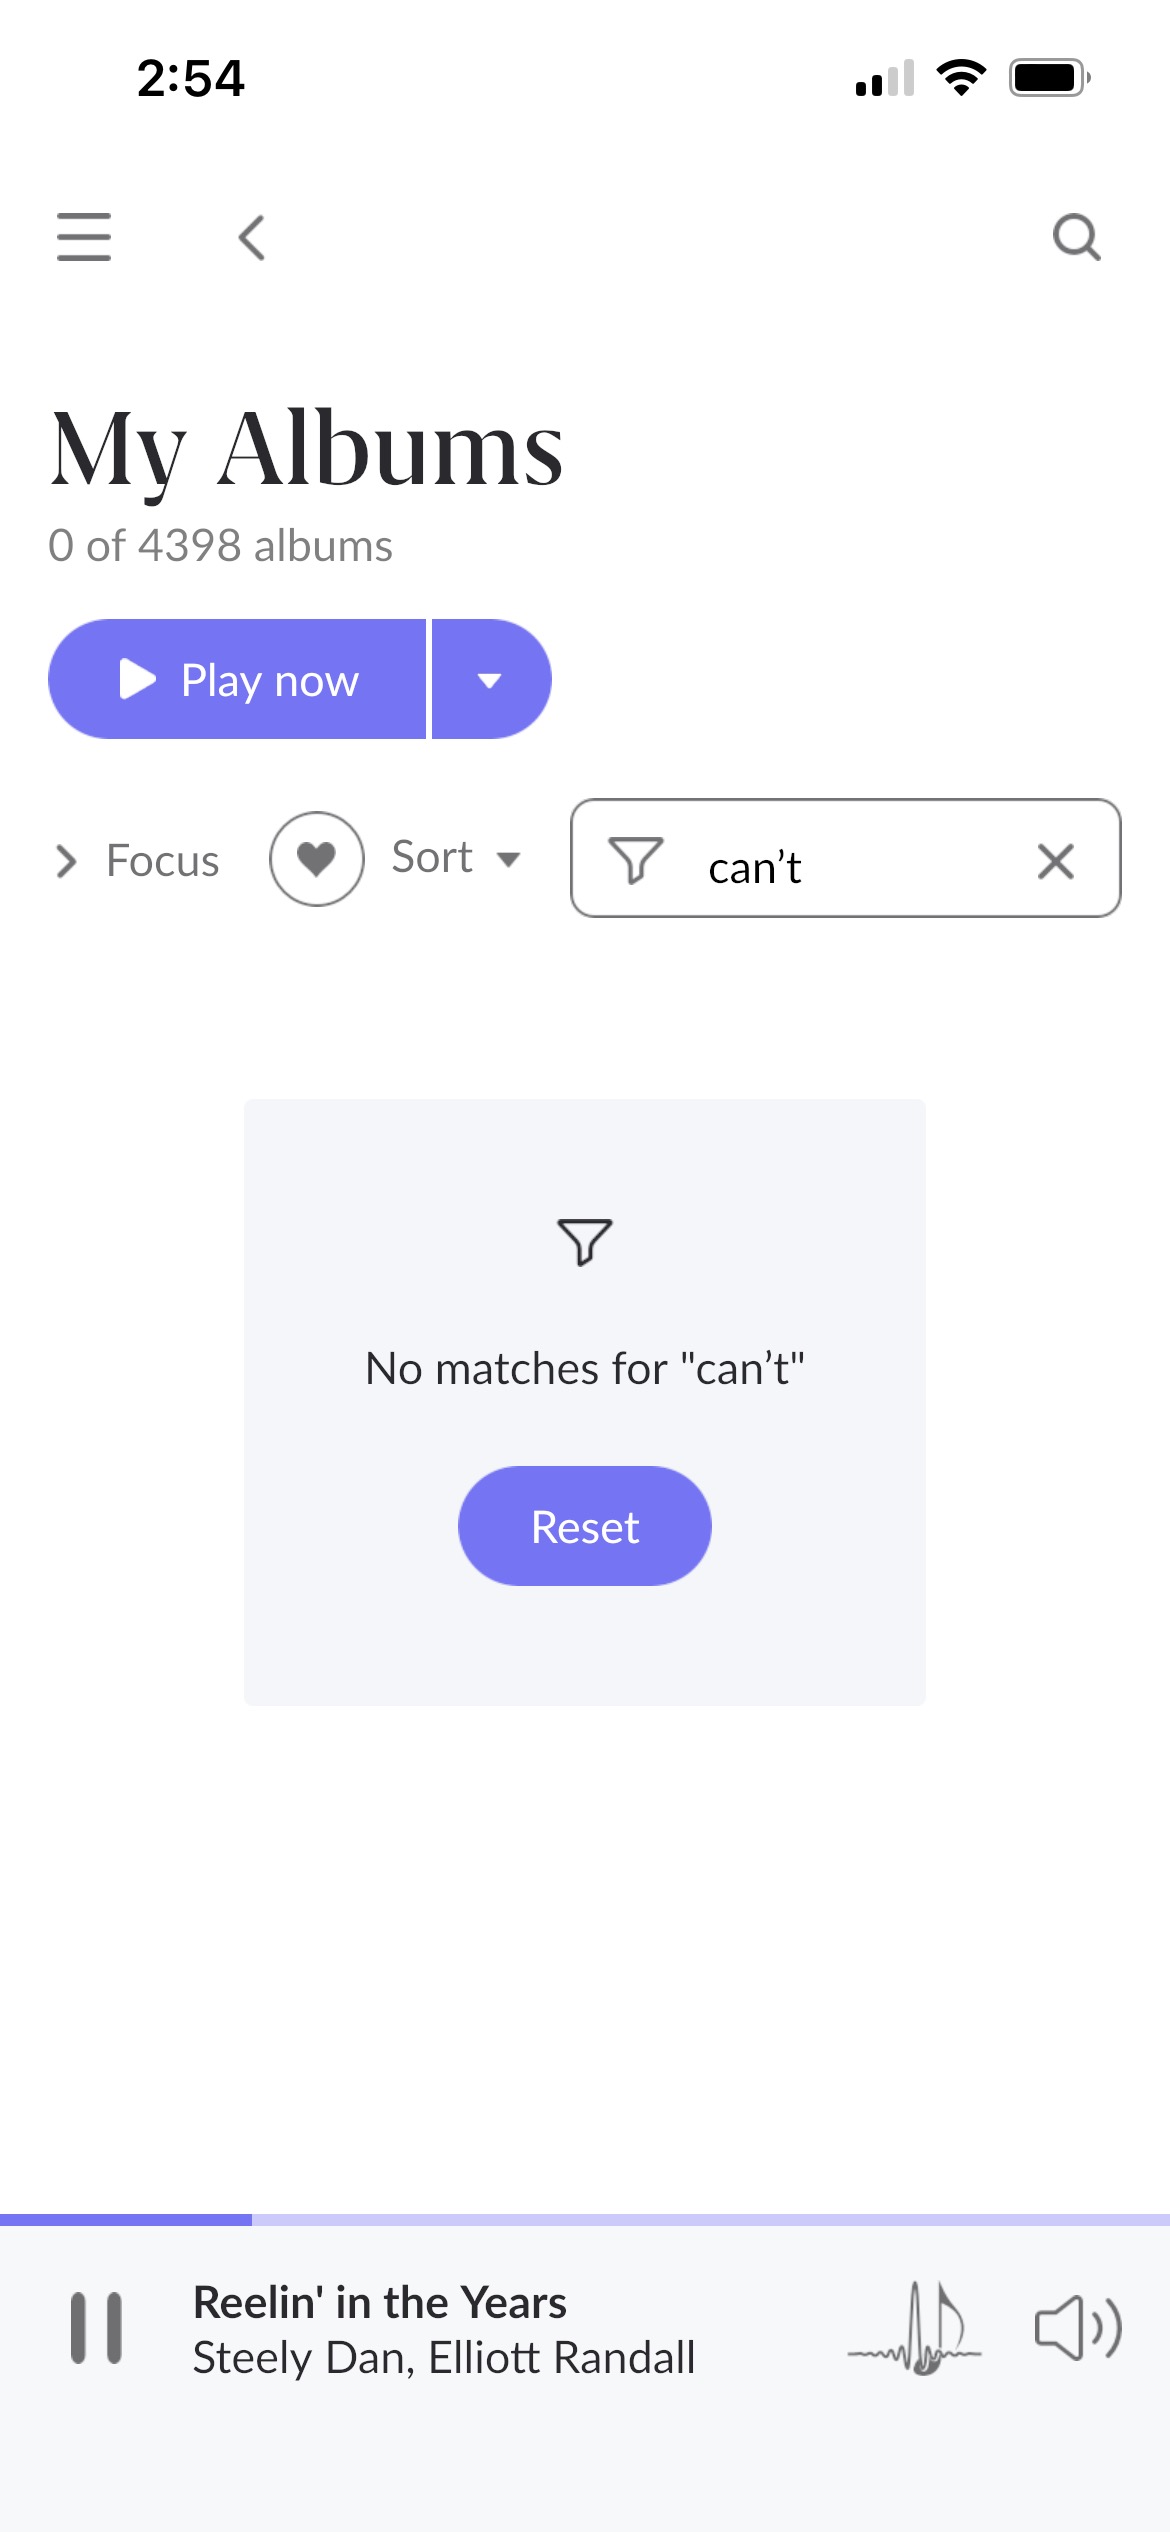The image size is (1170, 2532).
Task: Open now playing Reelin' in the Years
Action: [380, 2302]
